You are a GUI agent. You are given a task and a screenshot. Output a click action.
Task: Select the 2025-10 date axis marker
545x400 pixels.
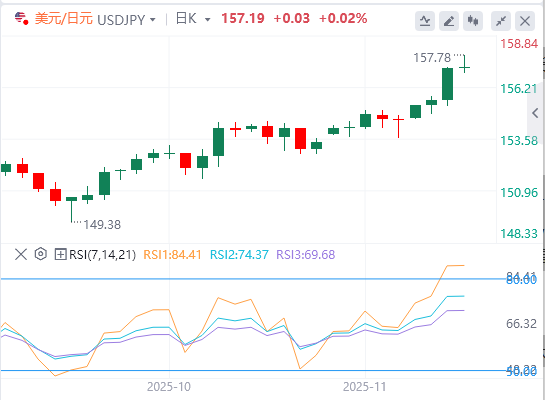point(169,387)
